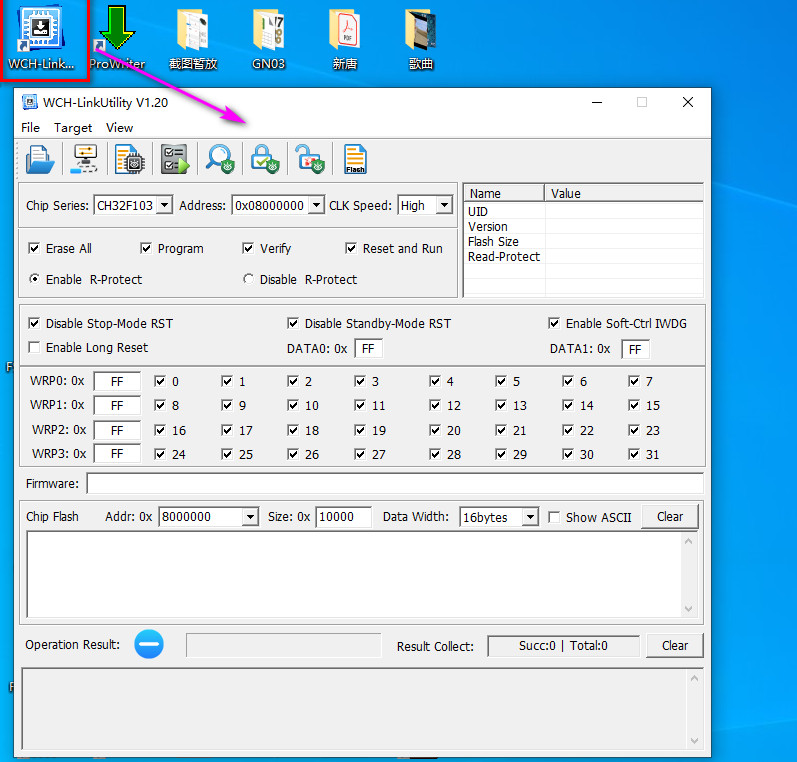Image resolution: width=797 pixels, height=762 pixels.
Task: Open the View menu
Action: pyautogui.click(x=119, y=127)
